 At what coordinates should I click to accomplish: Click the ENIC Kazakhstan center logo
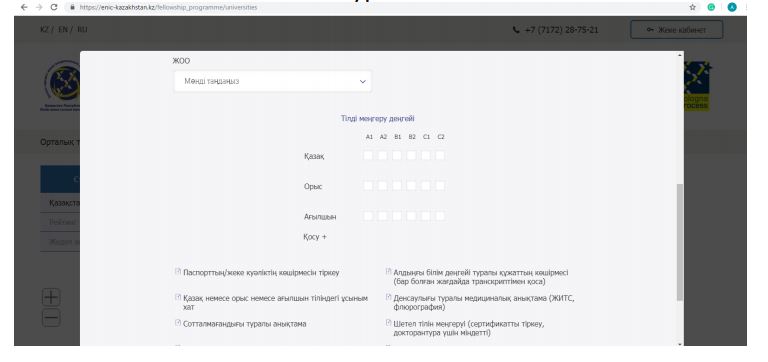[x=61, y=86]
